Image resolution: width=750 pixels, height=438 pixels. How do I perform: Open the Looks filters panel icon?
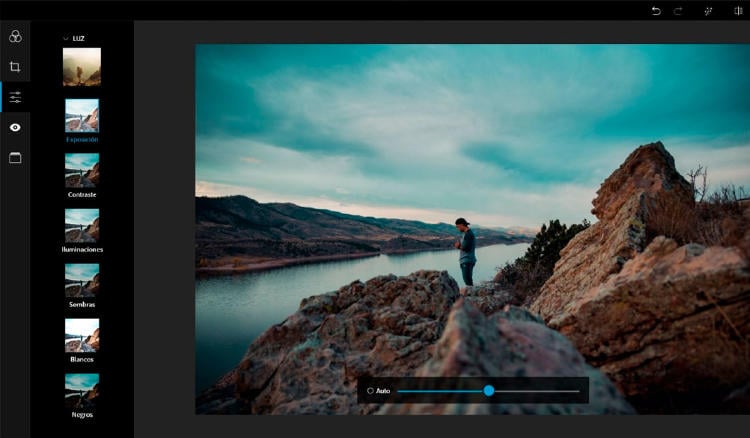(x=15, y=36)
